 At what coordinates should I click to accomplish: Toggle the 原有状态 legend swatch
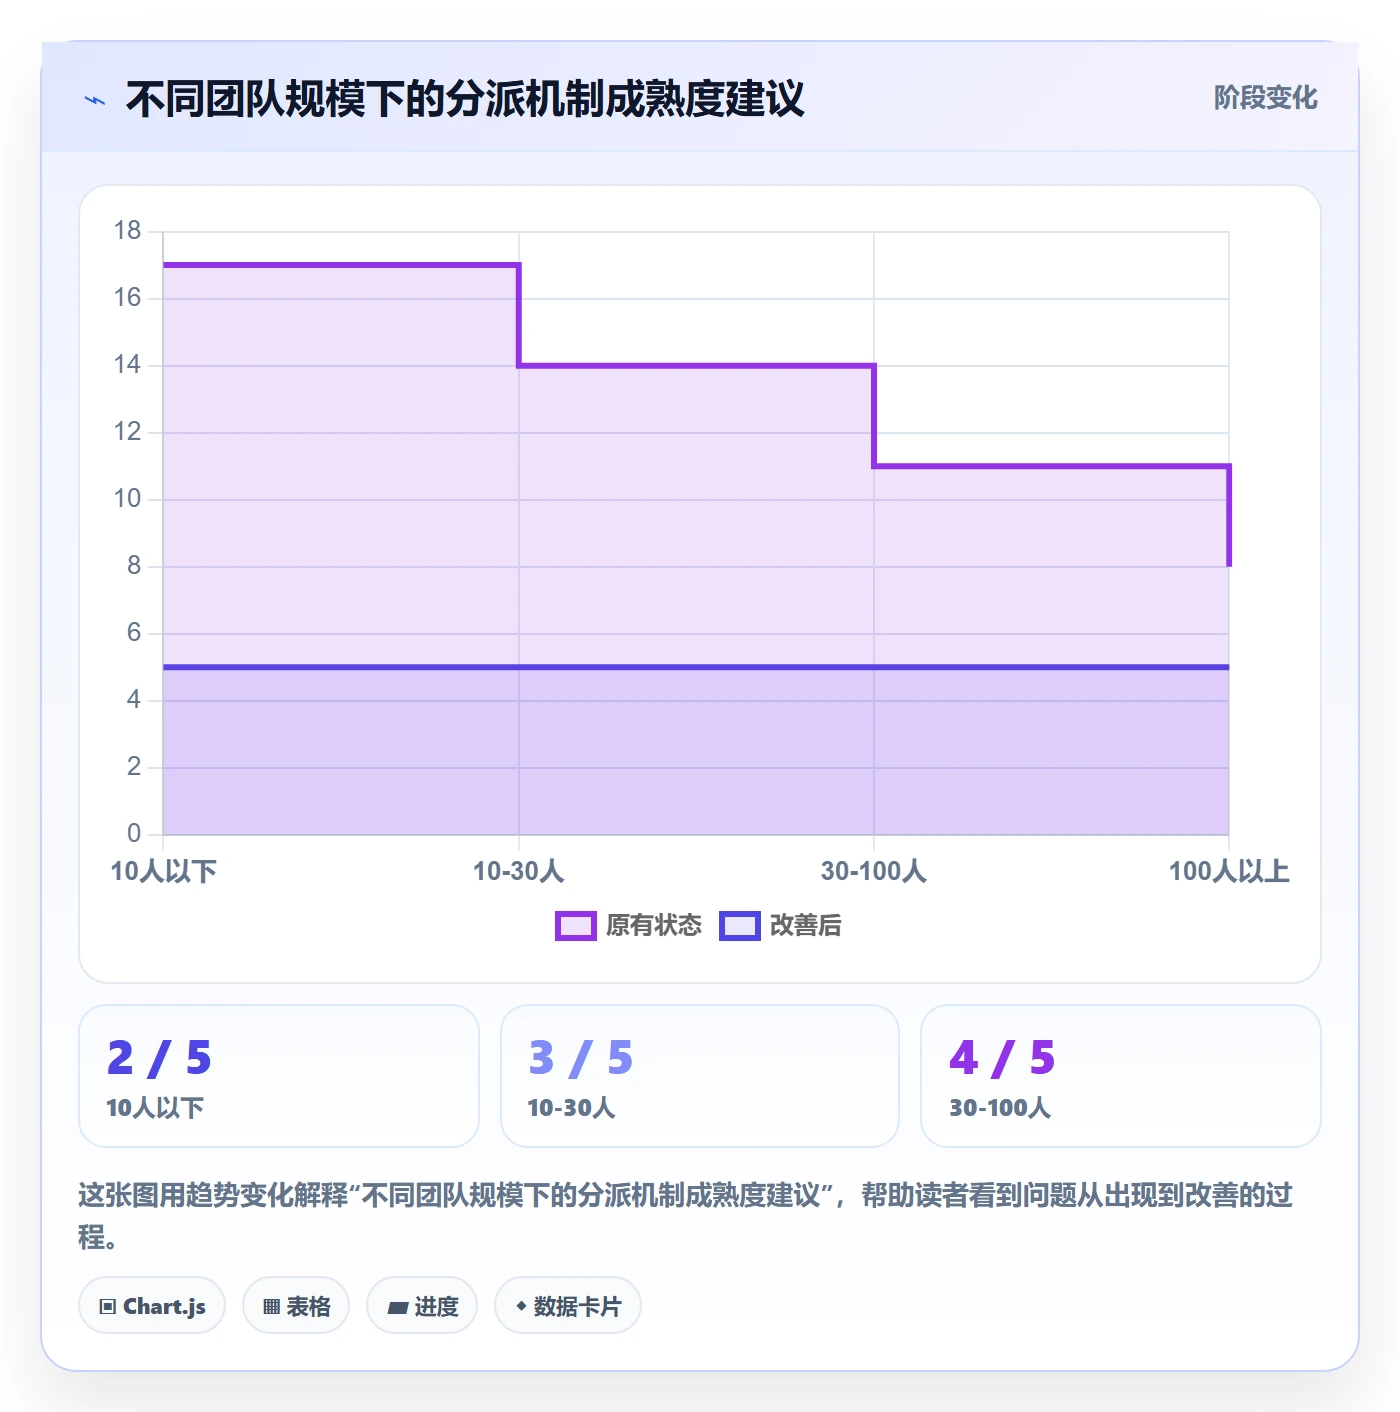[576, 926]
